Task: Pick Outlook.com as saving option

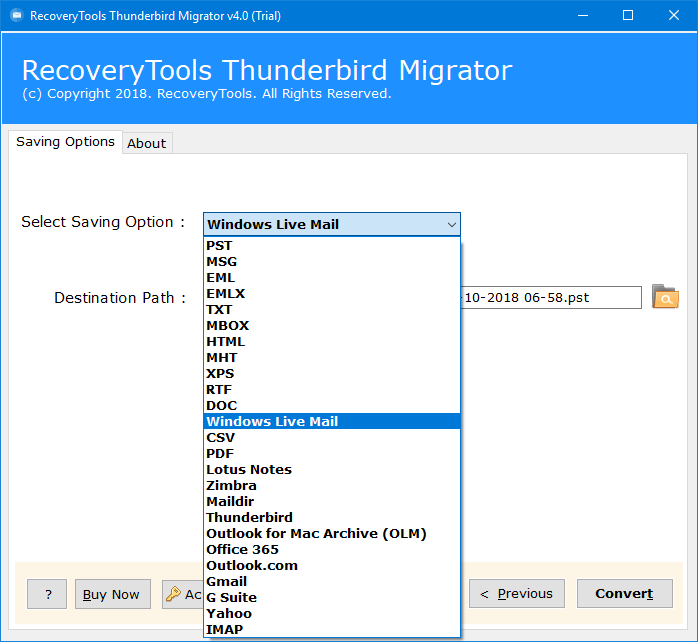Action: (x=332, y=566)
